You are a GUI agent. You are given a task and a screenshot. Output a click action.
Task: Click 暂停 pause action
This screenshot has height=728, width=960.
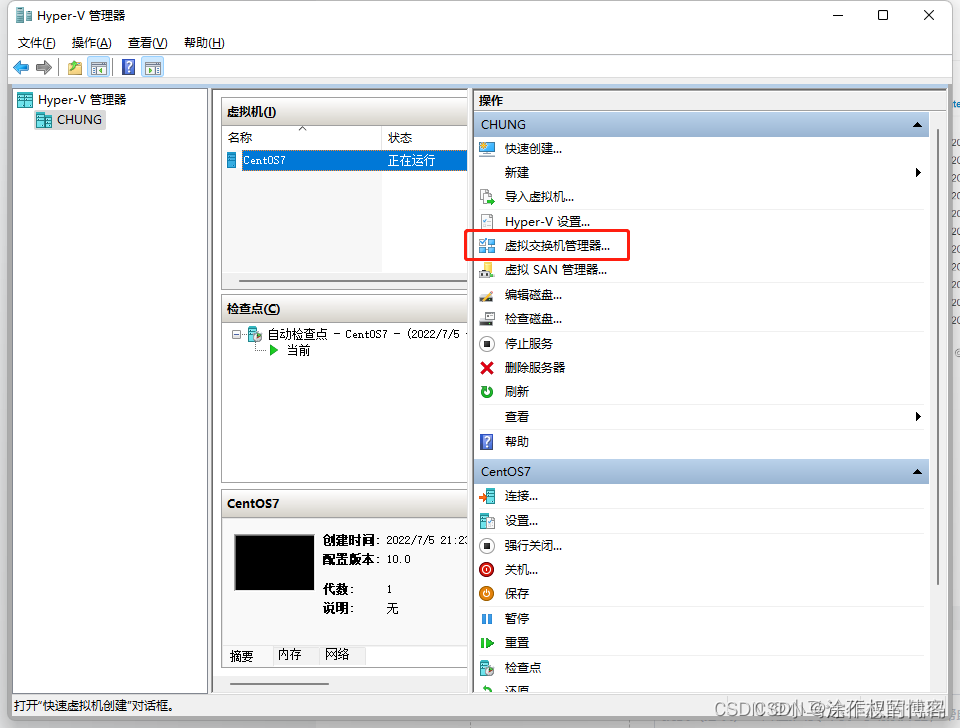point(516,619)
